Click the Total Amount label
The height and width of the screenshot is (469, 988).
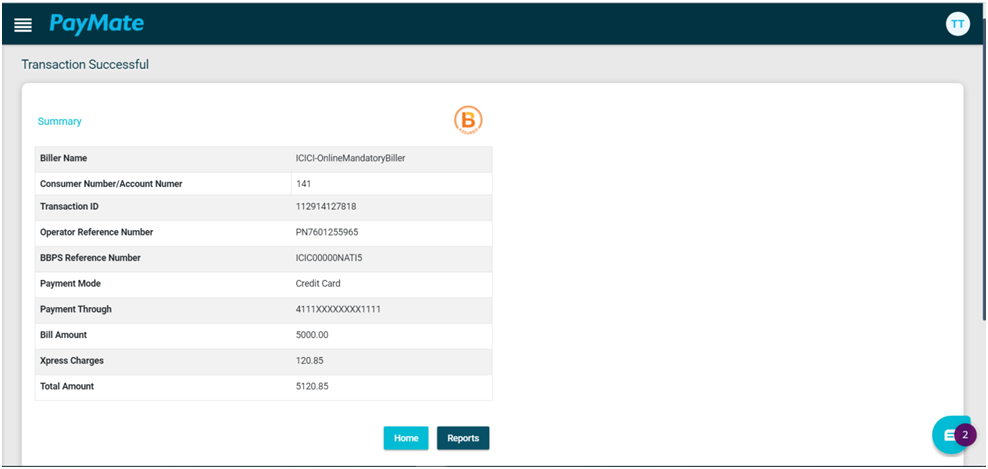[x=67, y=386]
